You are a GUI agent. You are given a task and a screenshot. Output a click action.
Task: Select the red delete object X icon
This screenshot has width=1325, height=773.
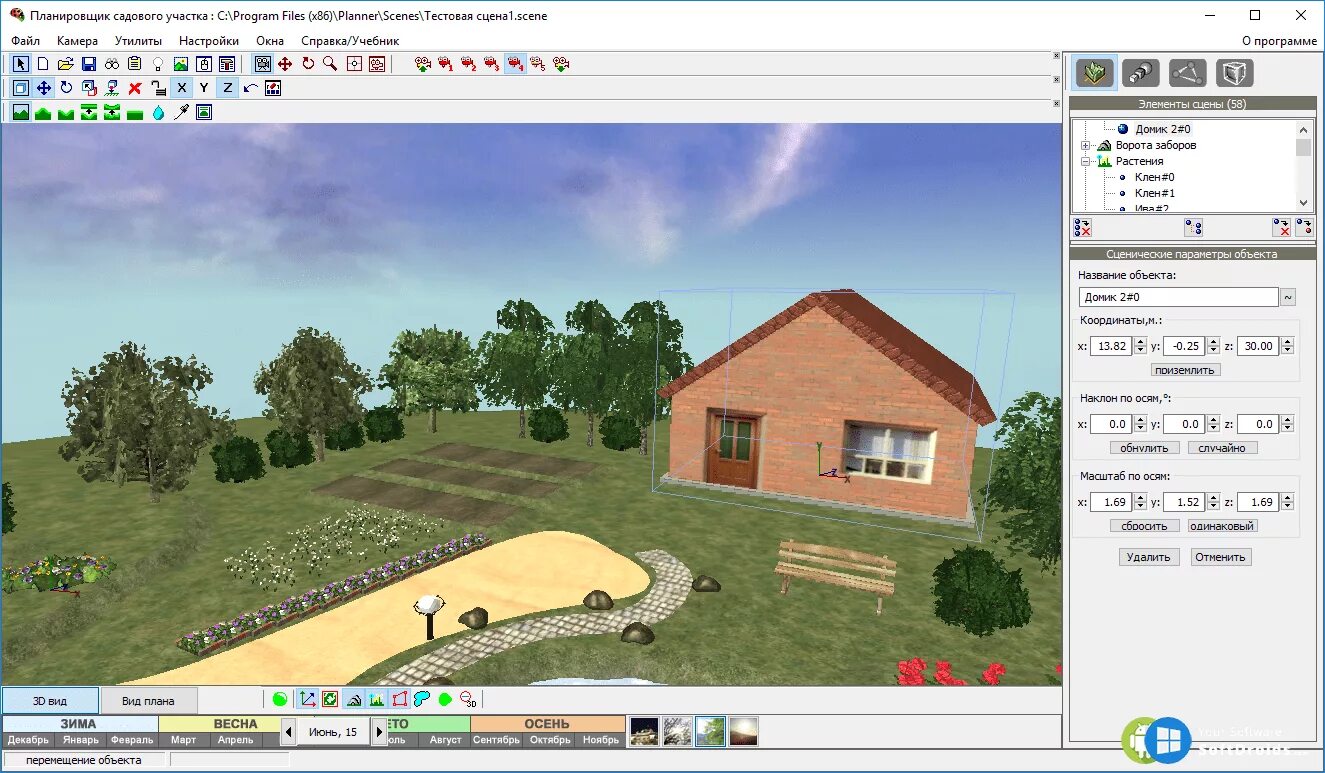(x=135, y=88)
